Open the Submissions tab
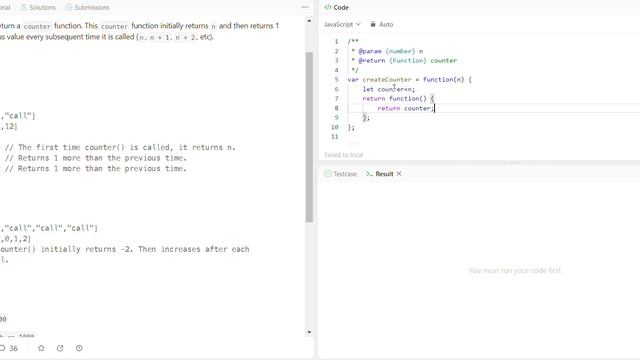The image size is (640, 360). [87, 7]
